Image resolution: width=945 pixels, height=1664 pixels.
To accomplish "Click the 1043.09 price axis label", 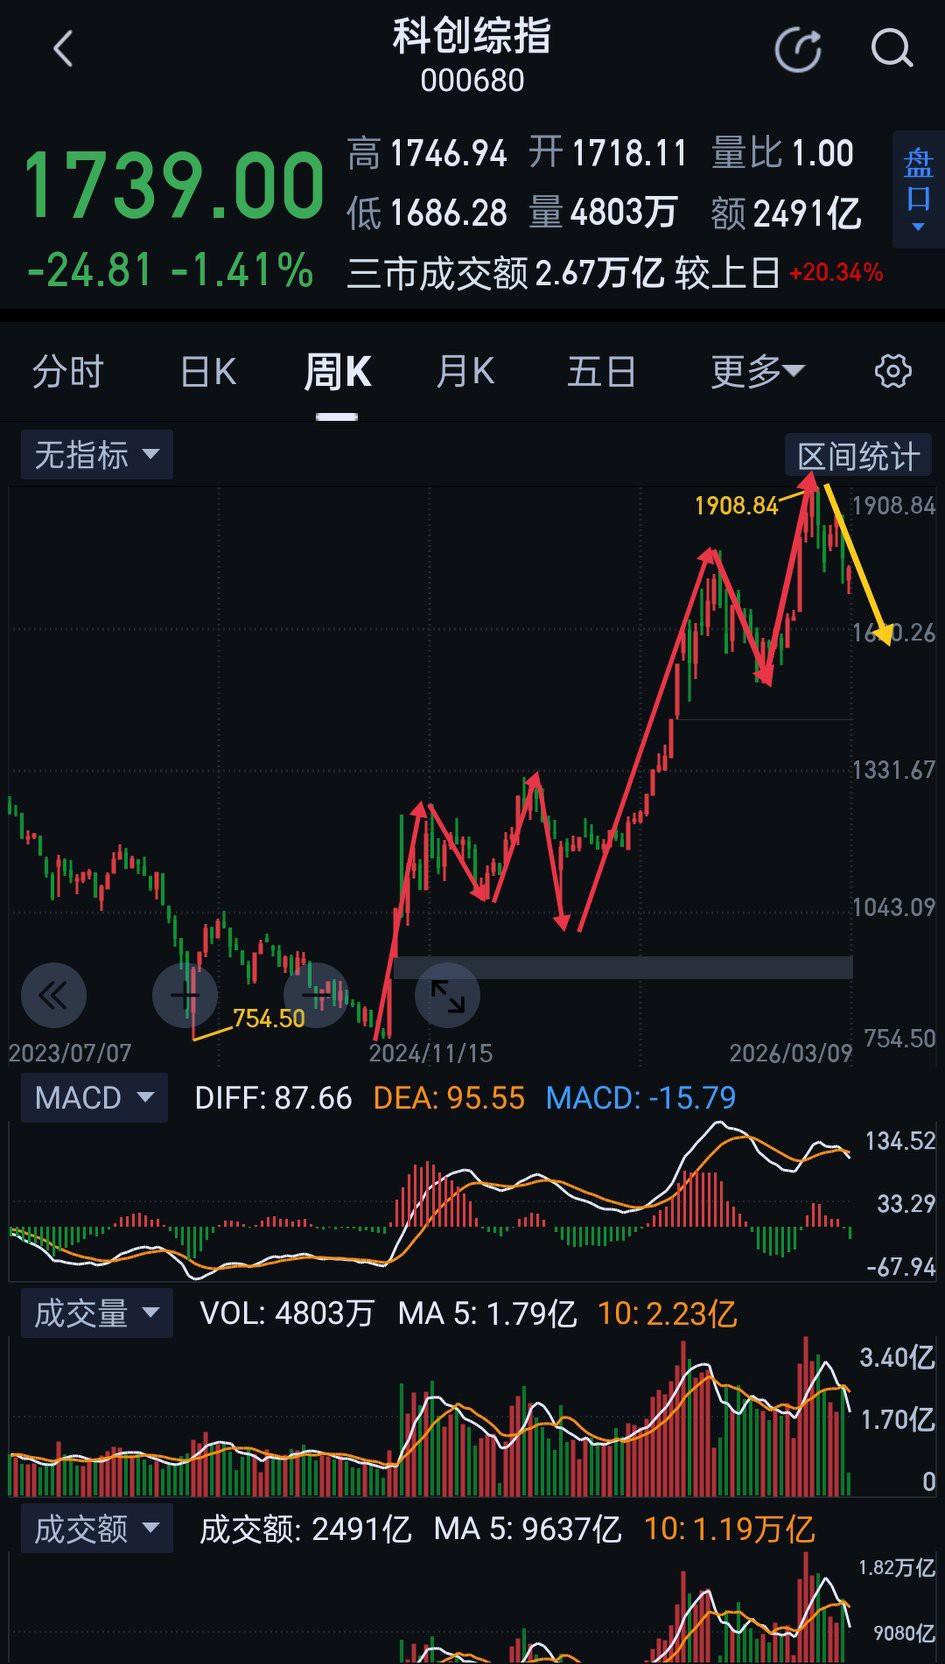I will coord(894,907).
